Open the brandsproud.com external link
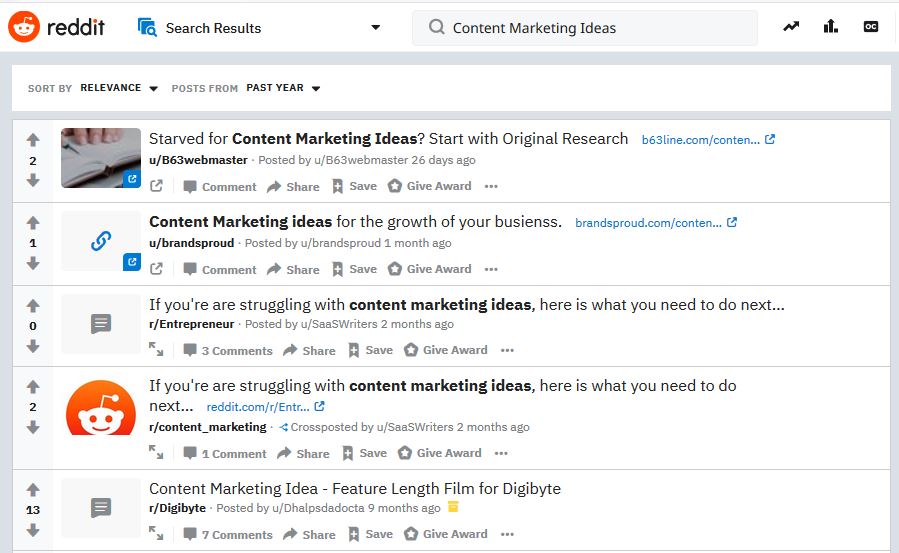The width and height of the screenshot is (899, 553). [656, 223]
